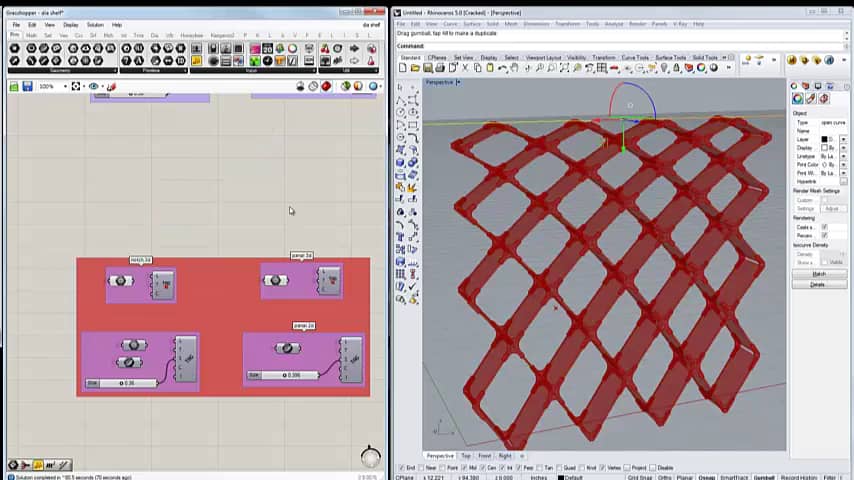This screenshot has width=854, height=480.
Task: Open the Rhino Panels menu
Action: [x=659, y=24]
